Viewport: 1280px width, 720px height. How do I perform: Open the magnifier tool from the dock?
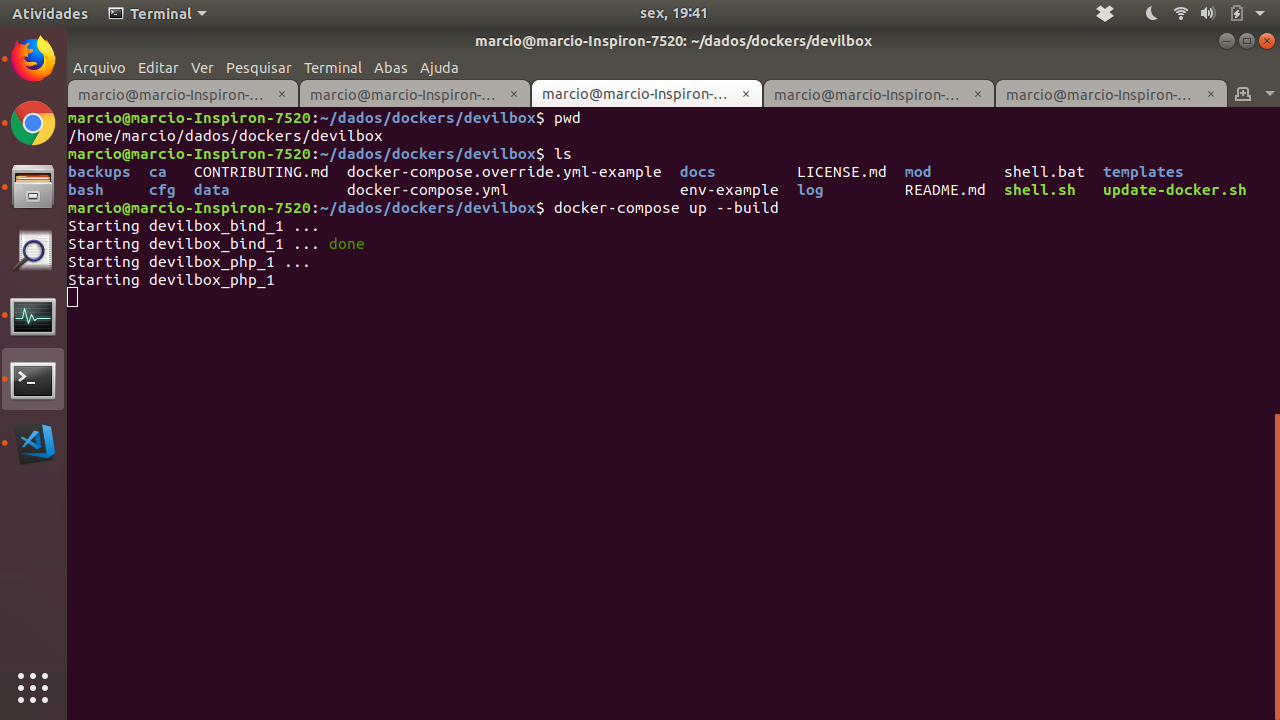pos(33,250)
